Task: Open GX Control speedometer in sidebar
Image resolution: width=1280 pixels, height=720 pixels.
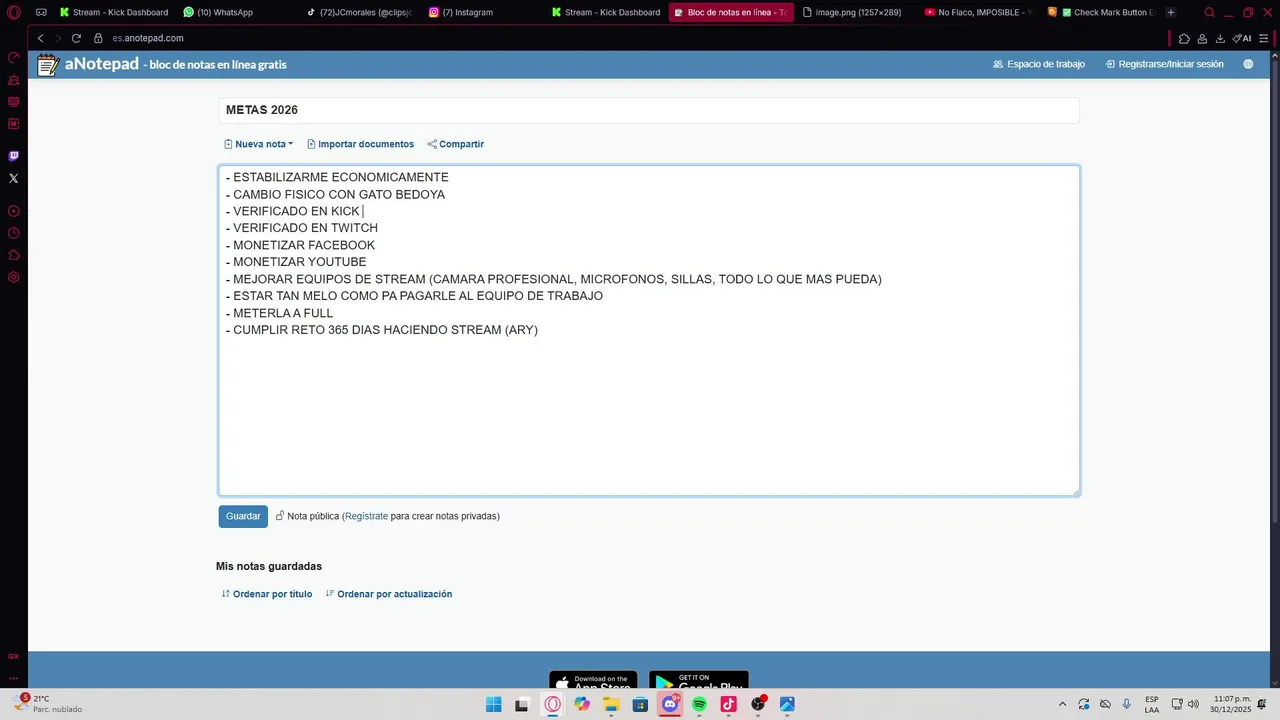Action: 13,58
